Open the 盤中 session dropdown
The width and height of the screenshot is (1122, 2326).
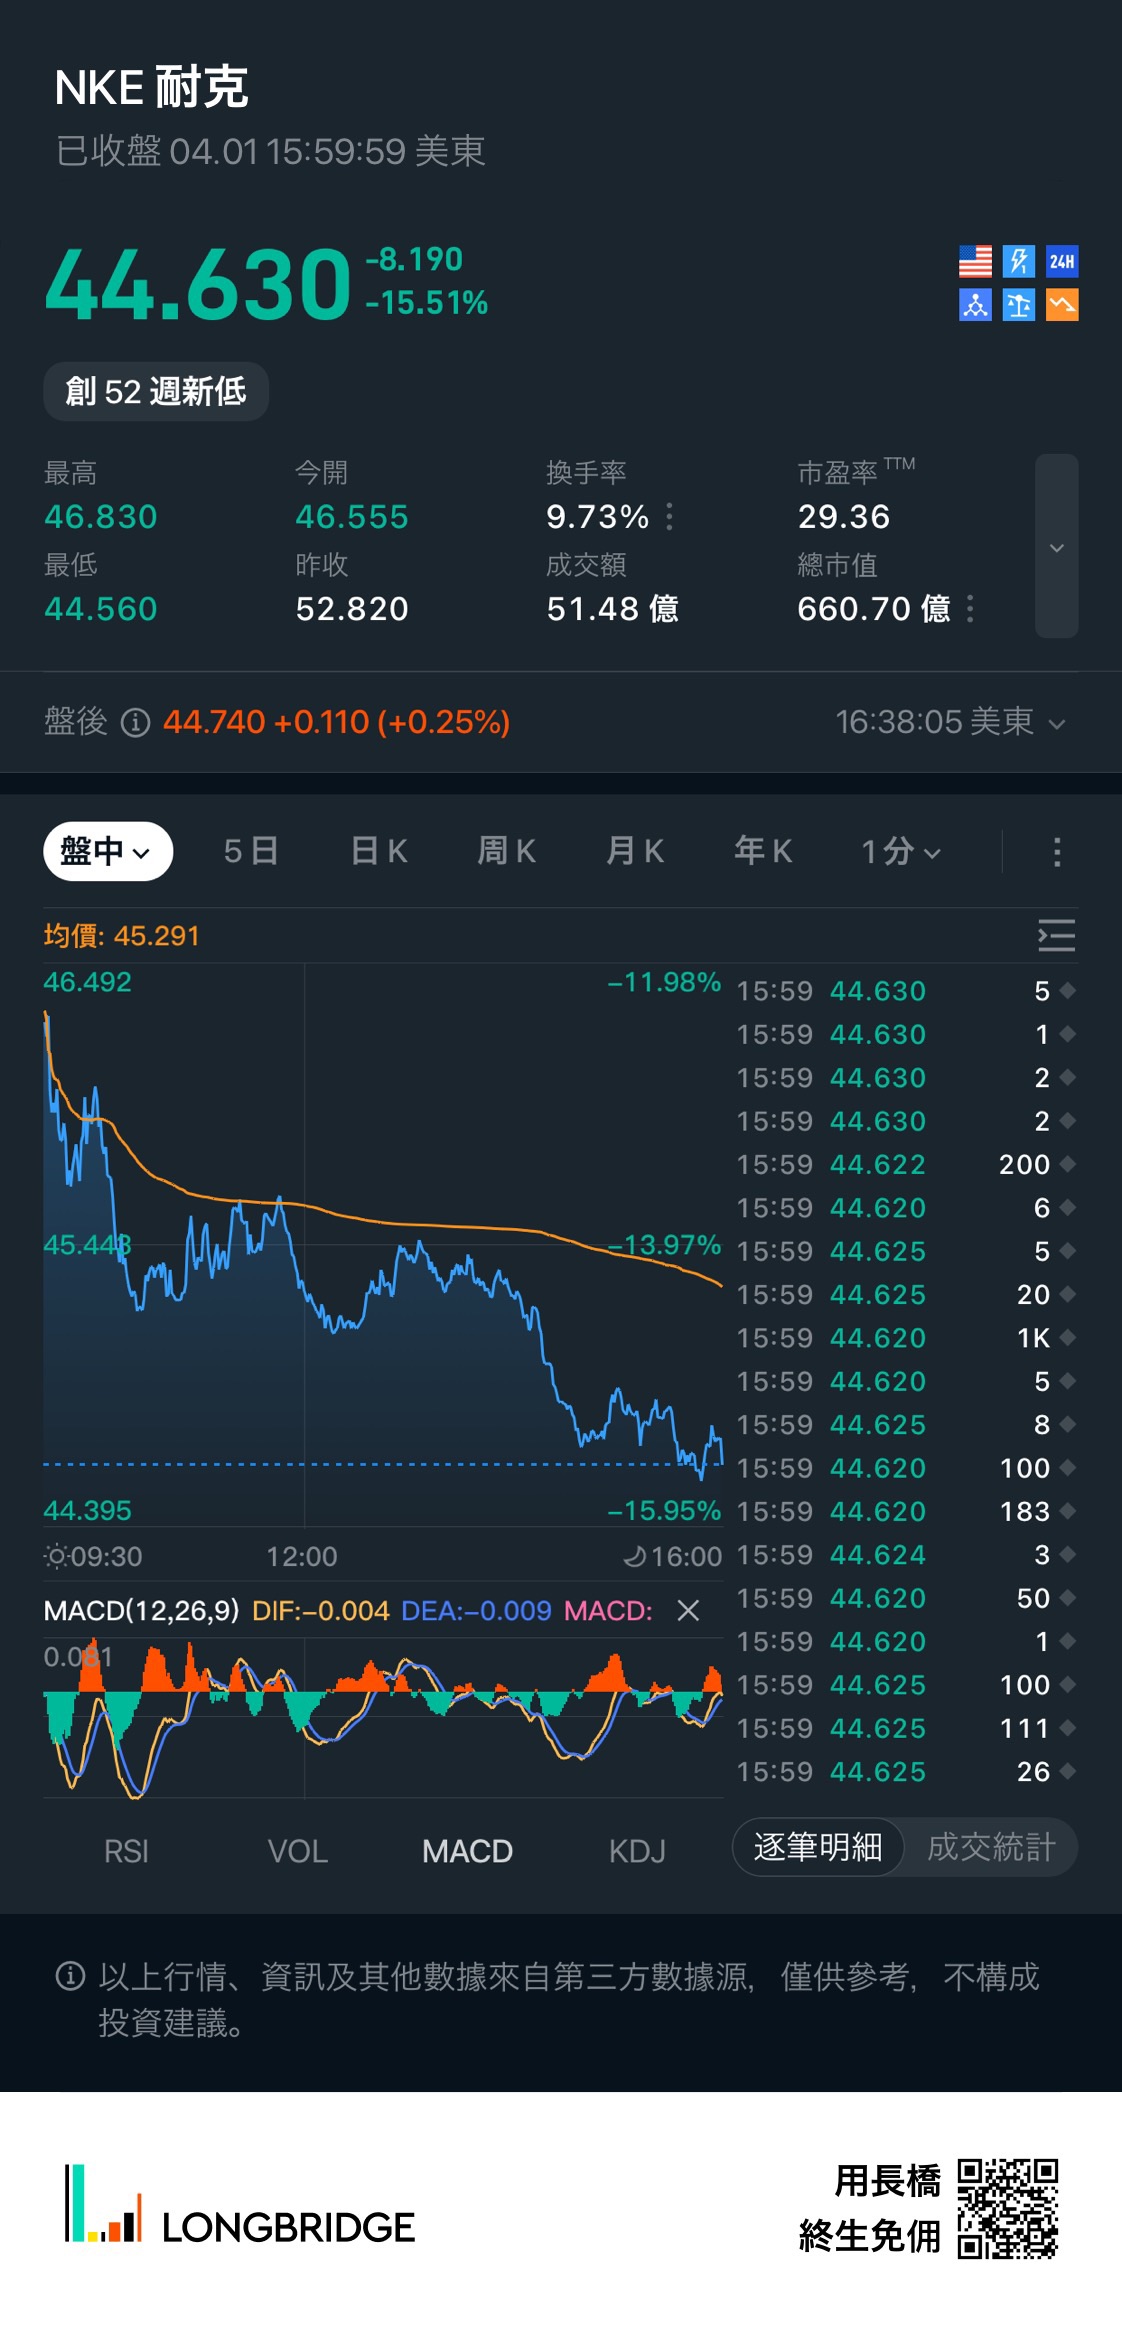(x=108, y=851)
